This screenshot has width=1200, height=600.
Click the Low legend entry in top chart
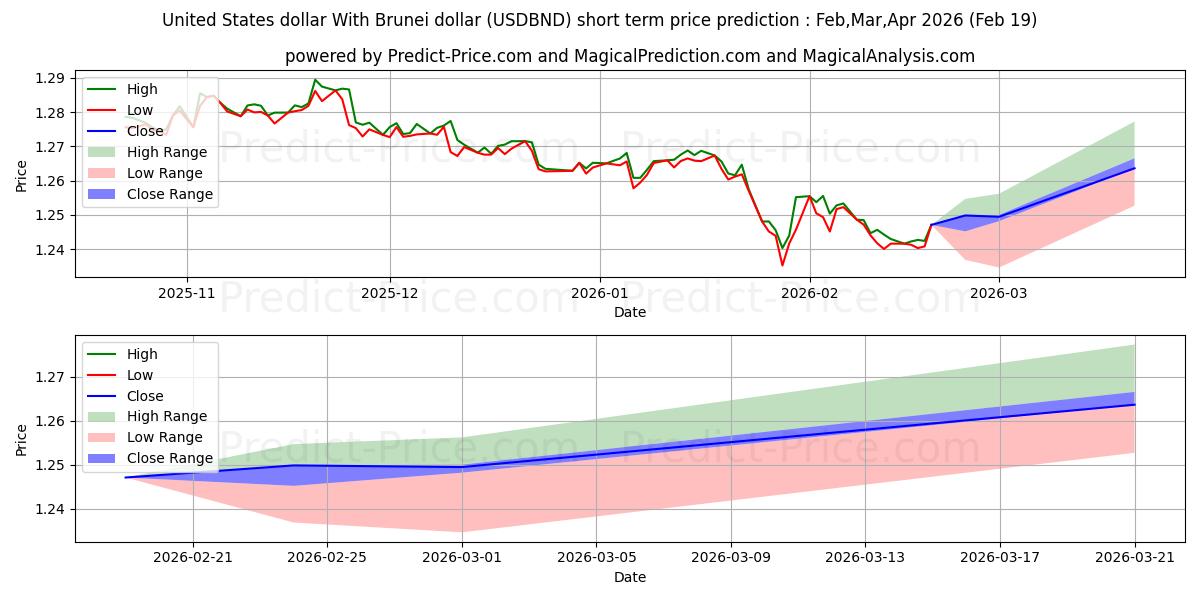[122, 110]
